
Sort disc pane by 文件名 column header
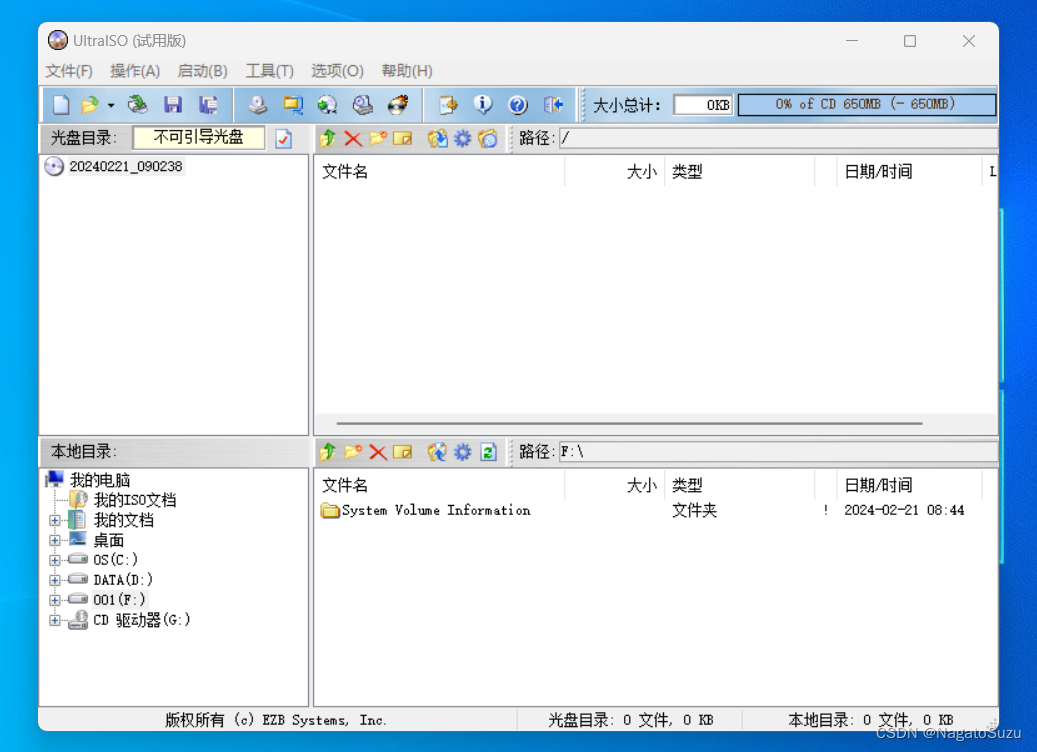pyautogui.click(x=440, y=172)
